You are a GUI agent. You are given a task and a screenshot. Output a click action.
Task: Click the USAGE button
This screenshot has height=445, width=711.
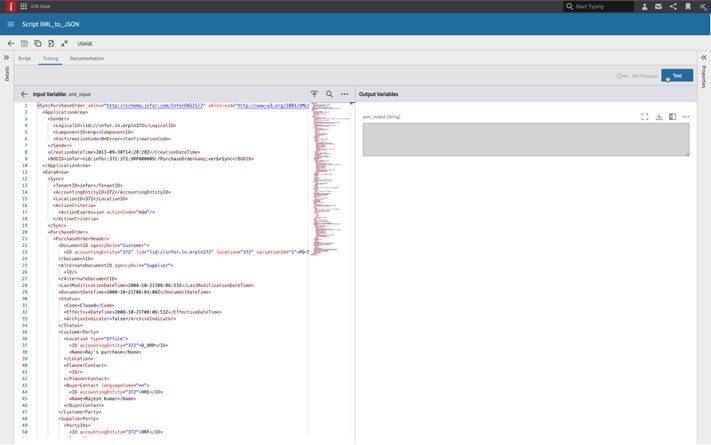click(85, 44)
